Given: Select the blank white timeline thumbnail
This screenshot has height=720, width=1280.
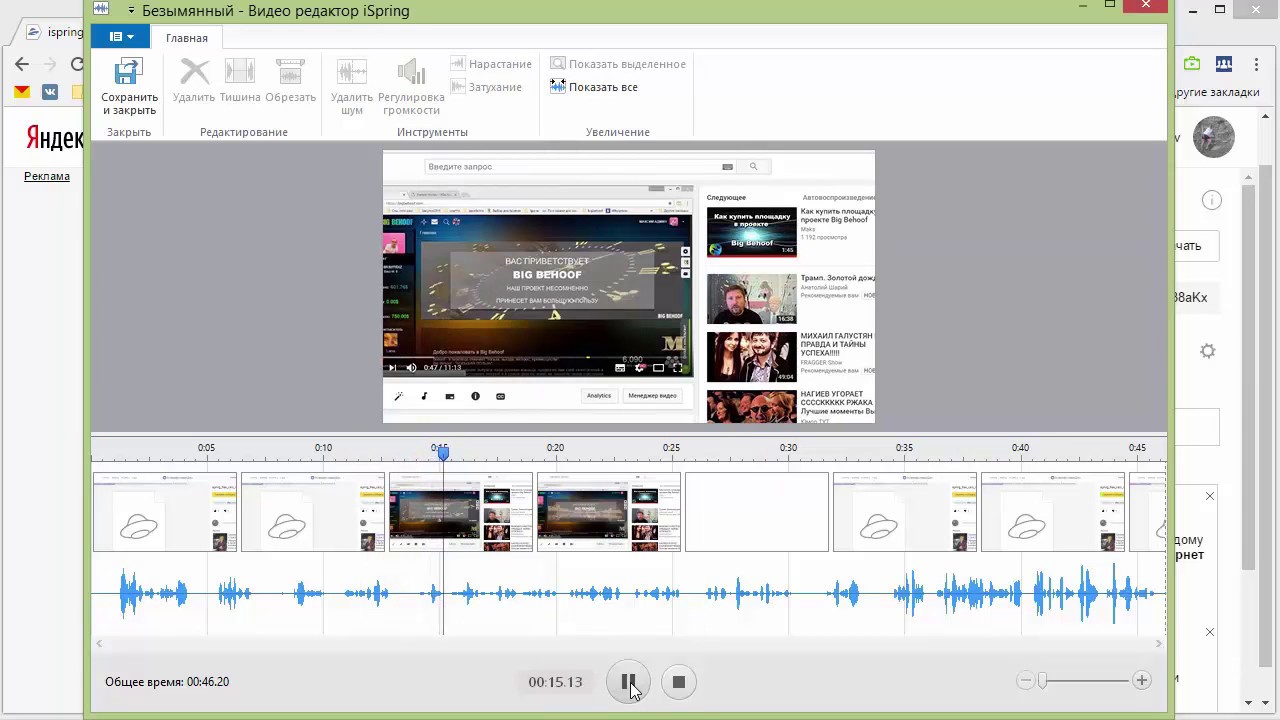Looking at the screenshot, I should 757,512.
